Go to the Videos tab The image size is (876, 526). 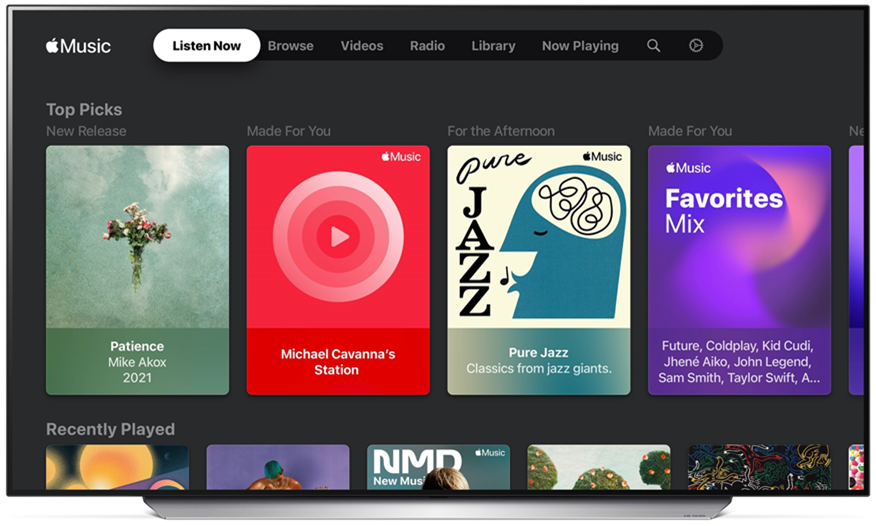(x=362, y=46)
